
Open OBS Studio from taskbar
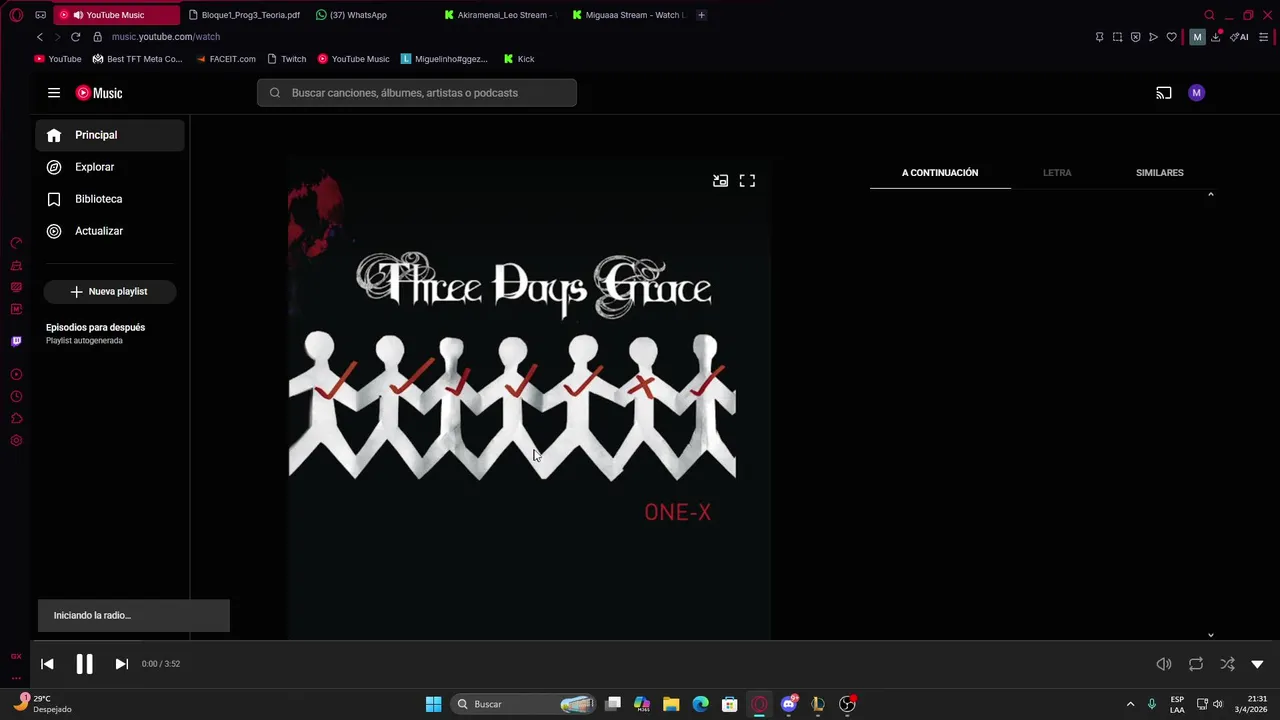pyautogui.click(x=847, y=704)
